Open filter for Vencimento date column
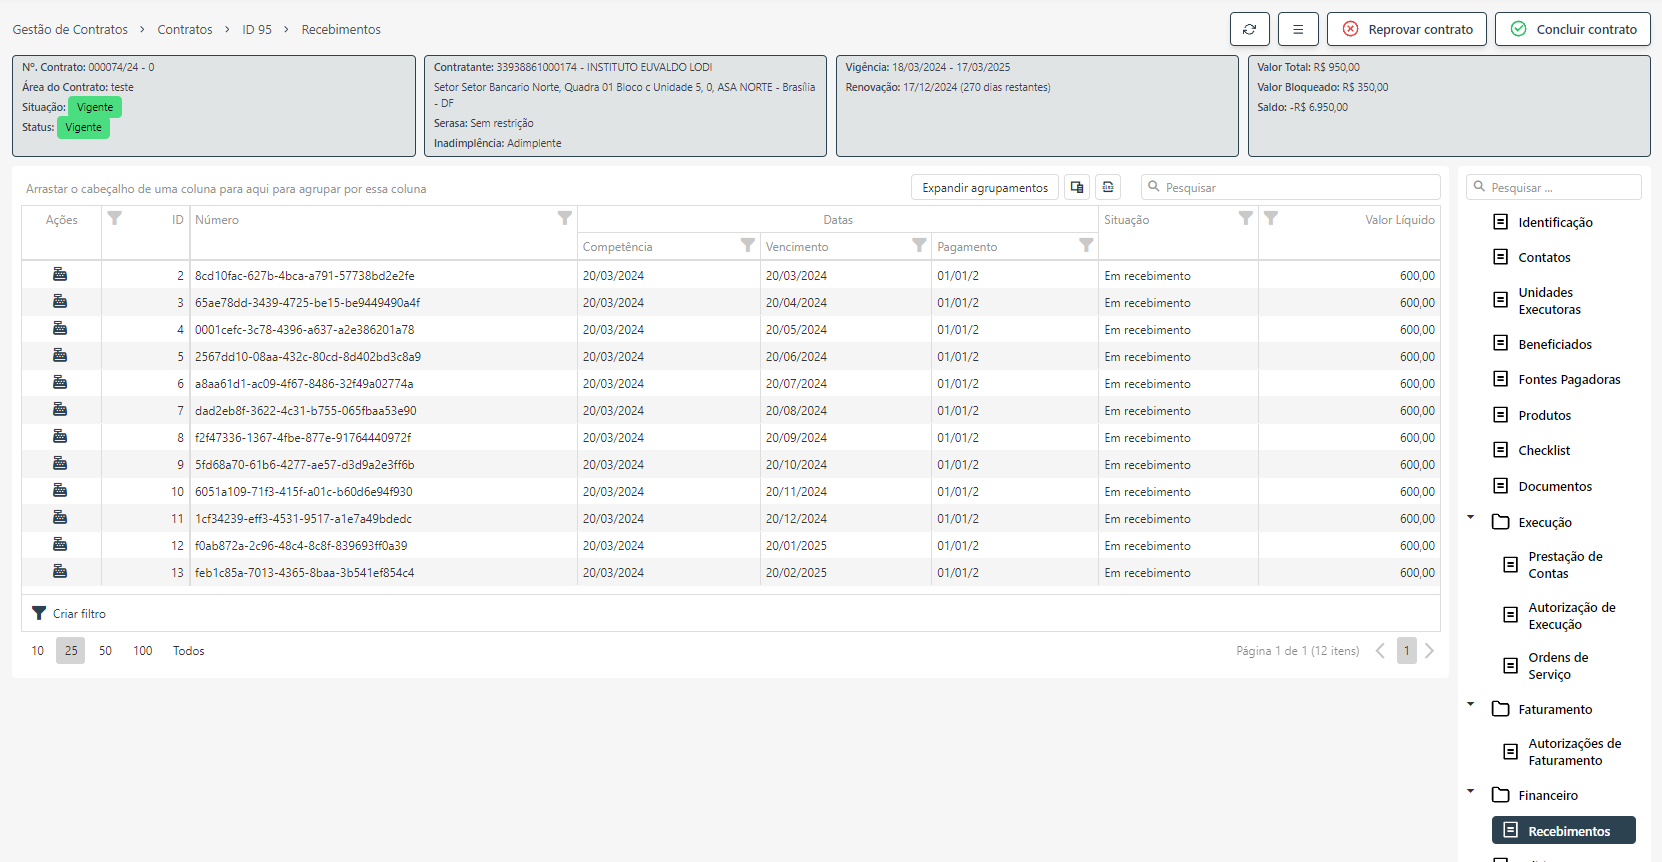This screenshot has height=862, width=1662. (918, 245)
